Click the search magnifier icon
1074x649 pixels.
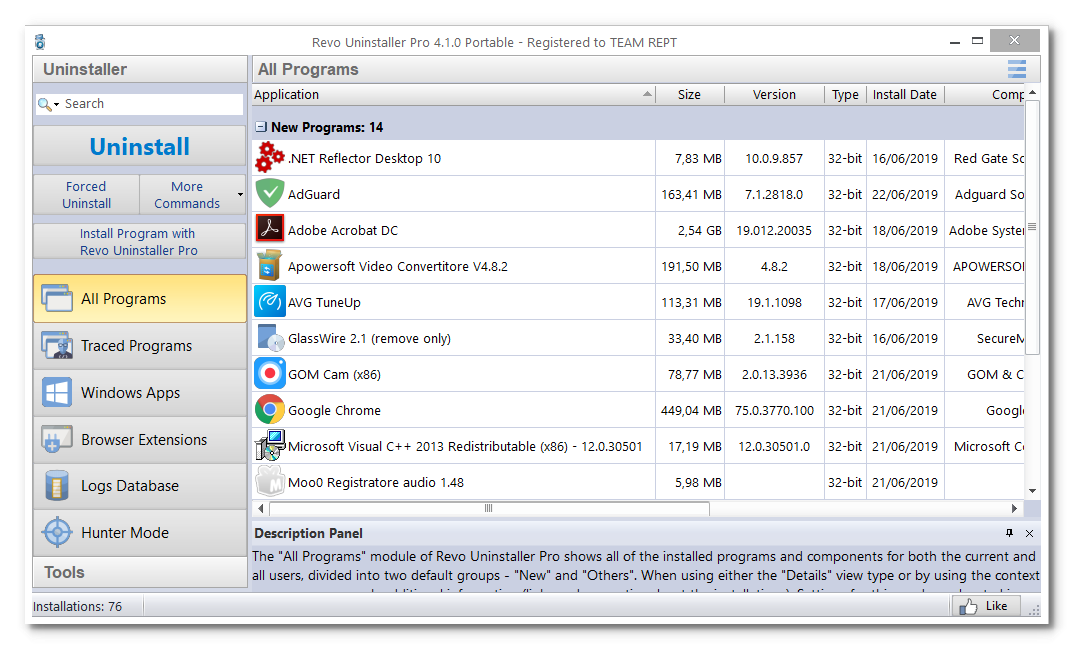point(45,104)
